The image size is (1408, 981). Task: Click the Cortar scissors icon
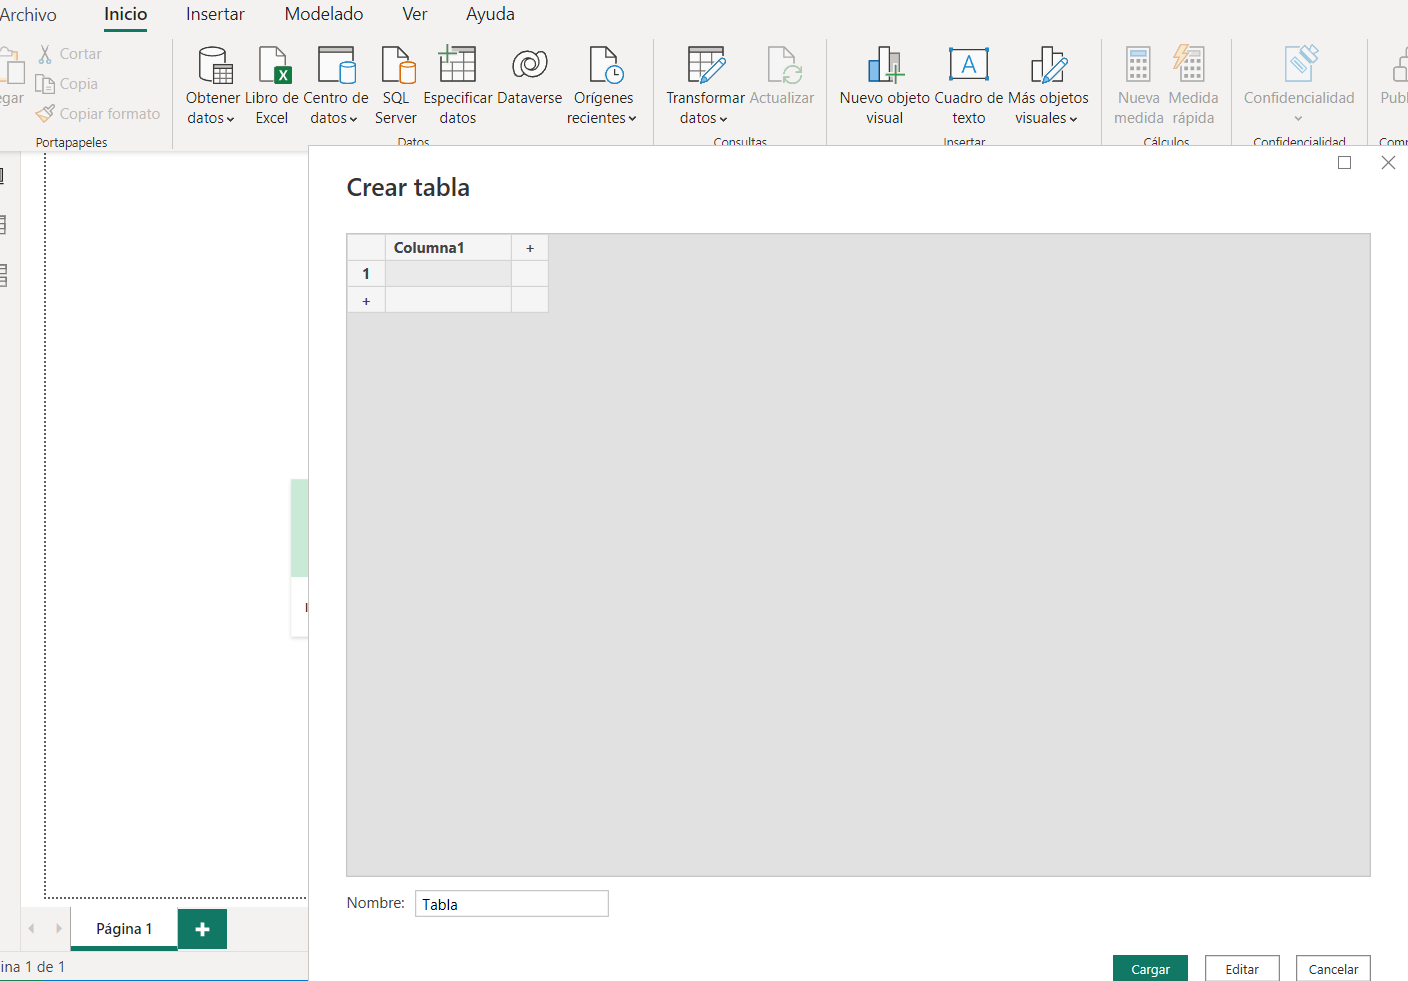(45, 54)
